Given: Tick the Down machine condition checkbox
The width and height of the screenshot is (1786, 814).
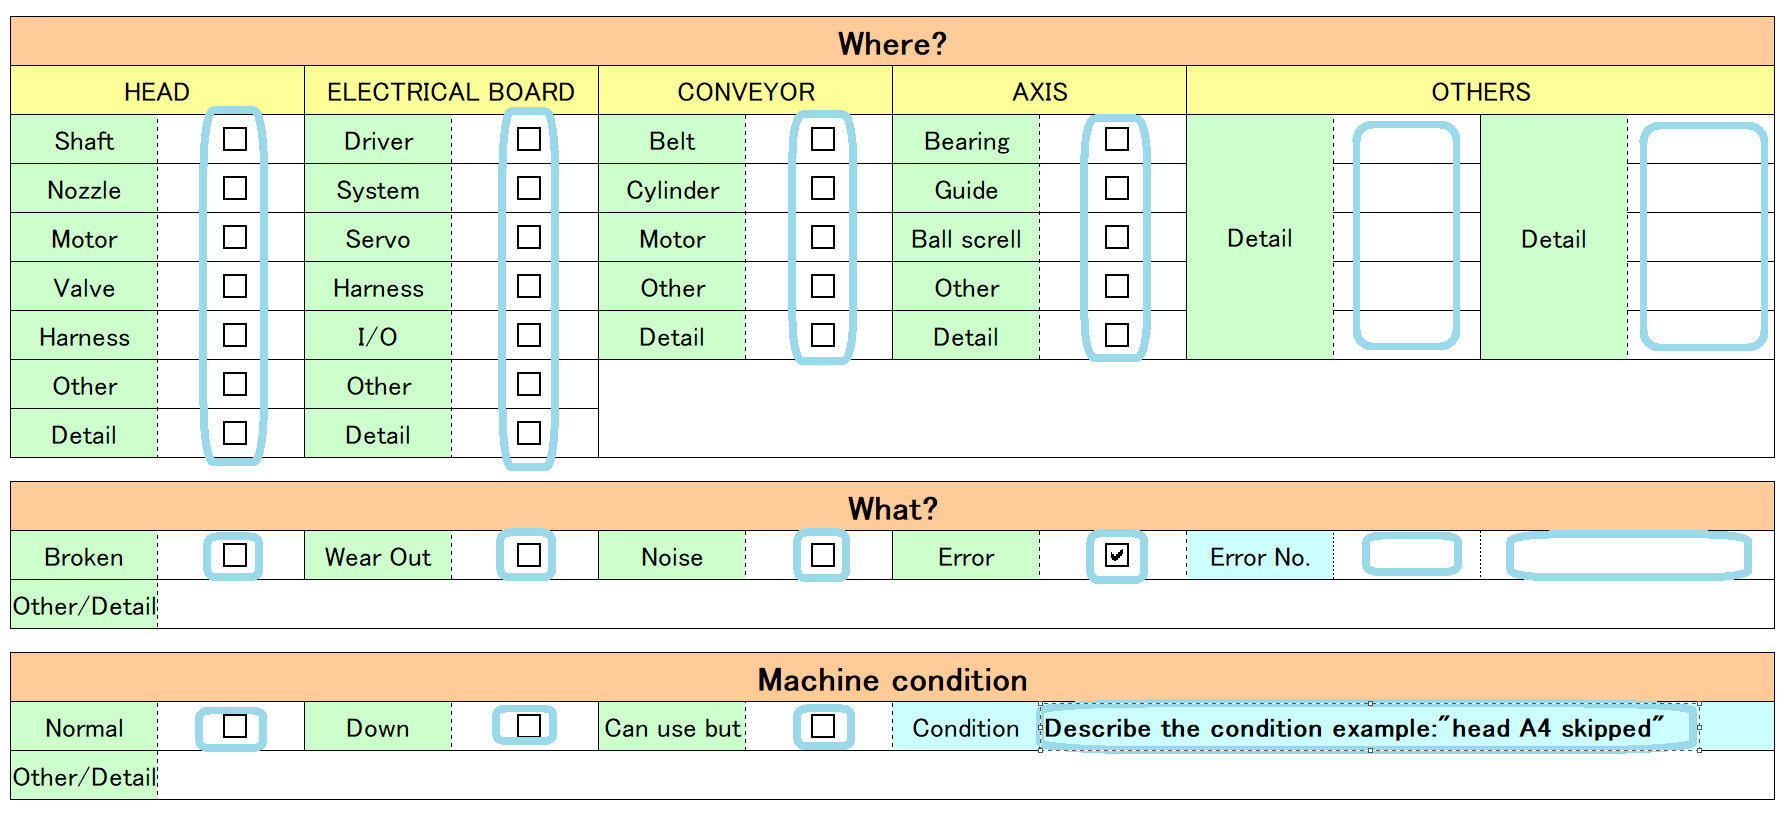Looking at the screenshot, I should [x=529, y=726].
